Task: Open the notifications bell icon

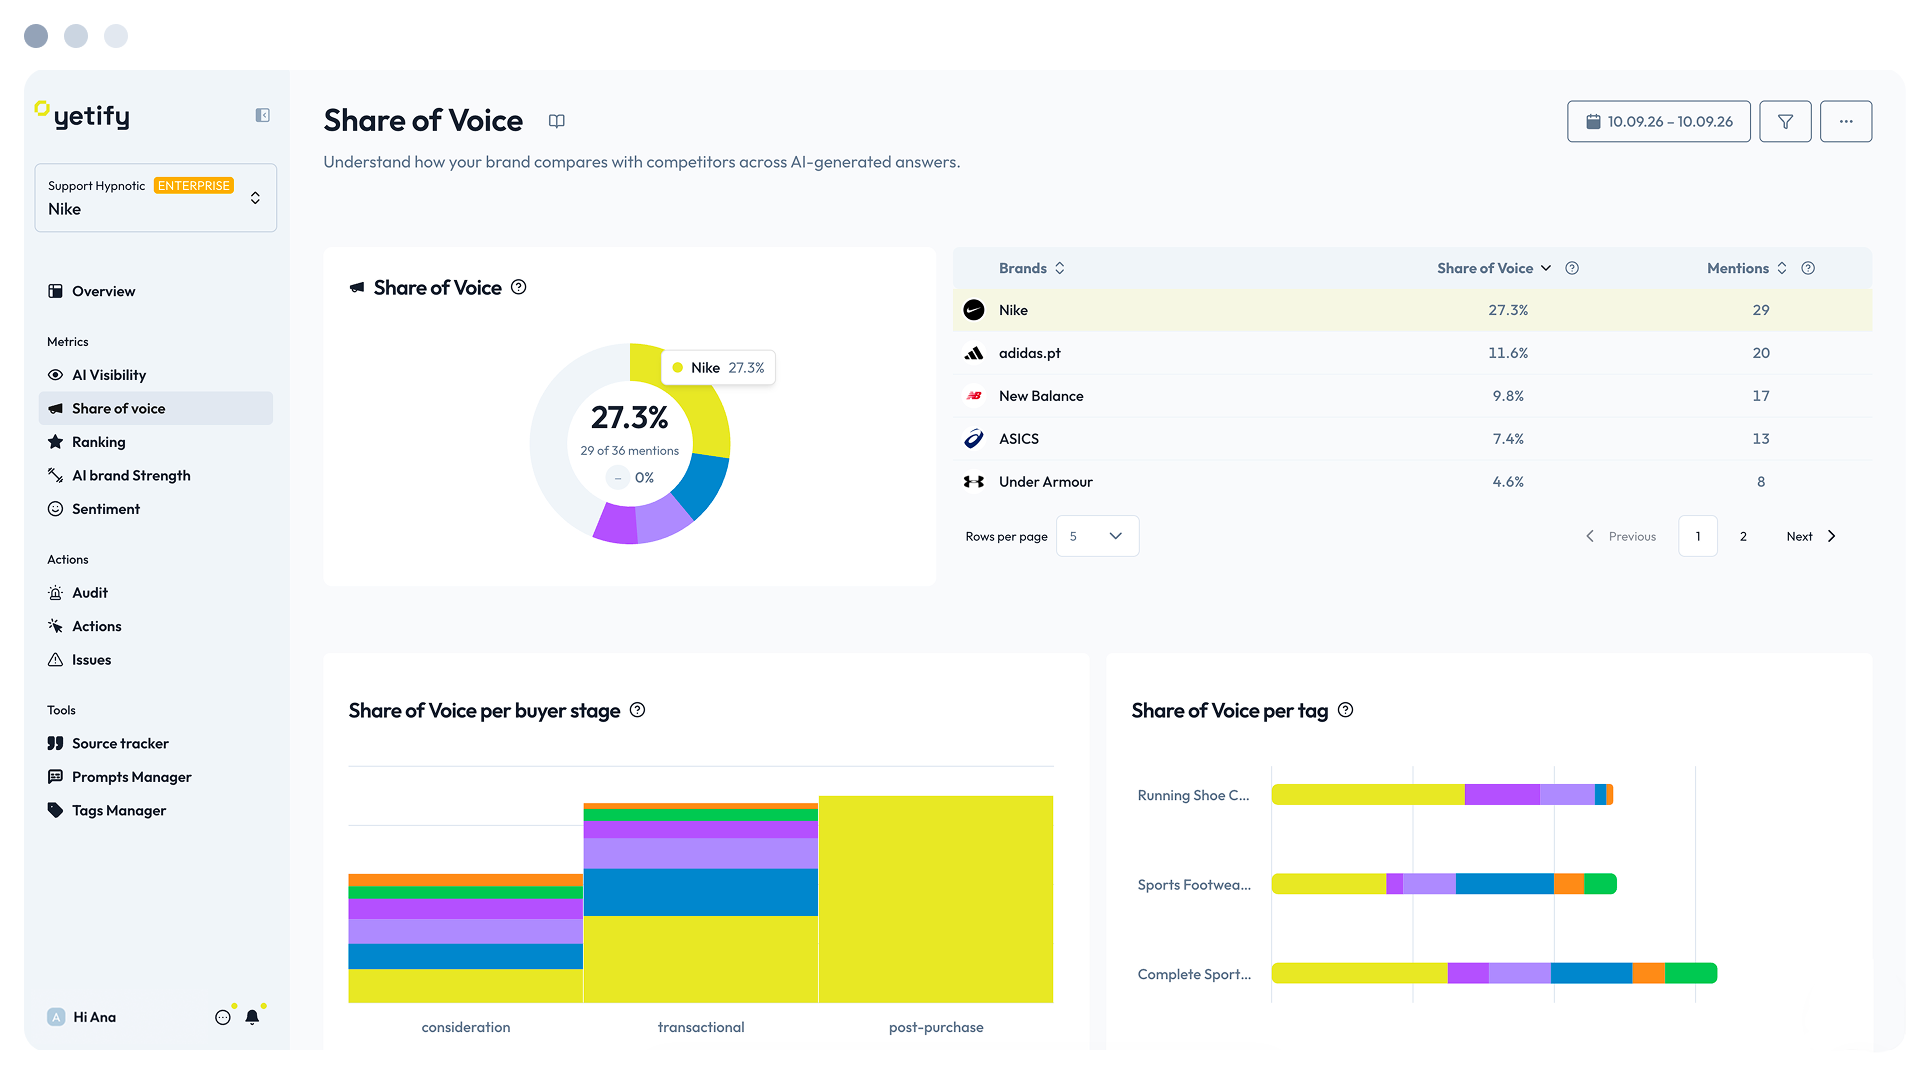Action: [x=252, y=1017]
